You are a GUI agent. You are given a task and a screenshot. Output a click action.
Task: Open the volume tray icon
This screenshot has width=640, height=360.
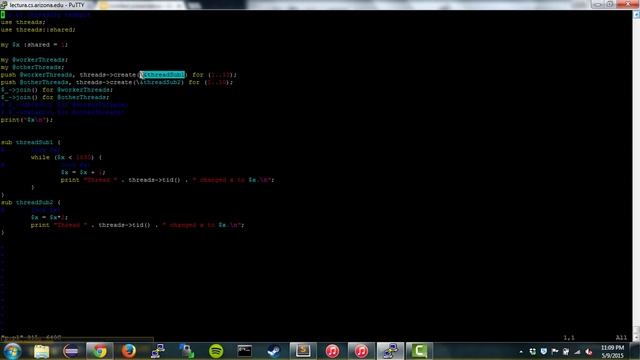tap(589, 351)
